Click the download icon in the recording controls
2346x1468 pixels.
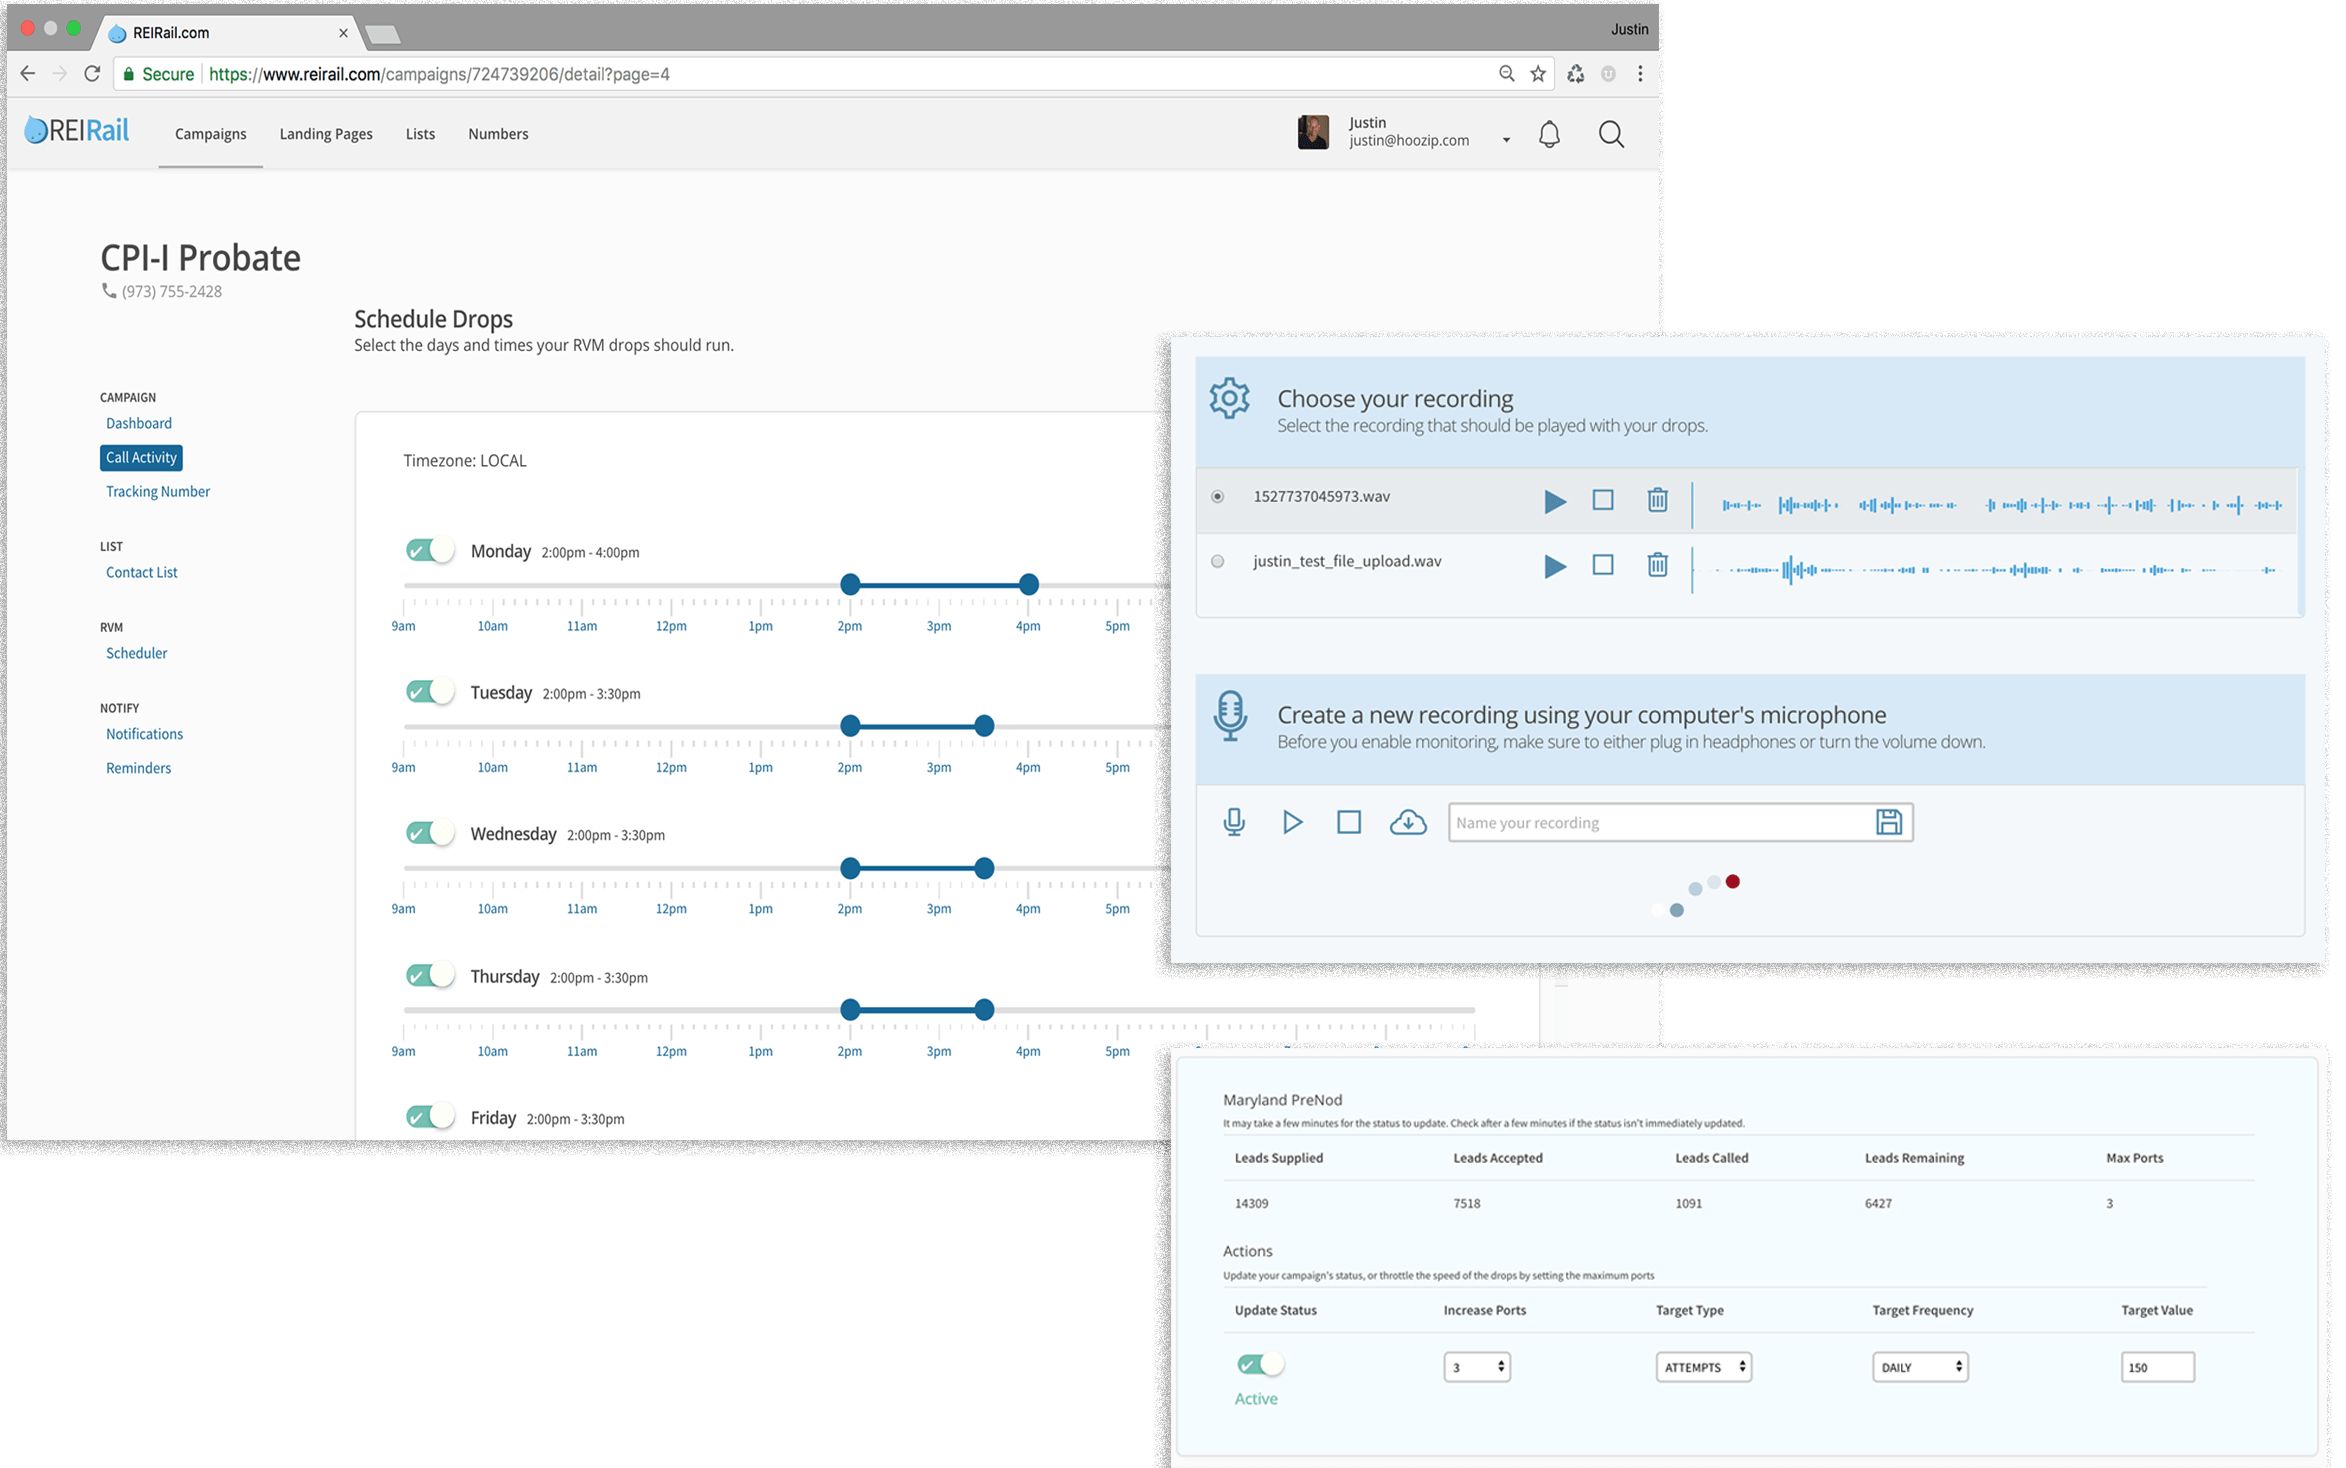[x=1406, y=822]
